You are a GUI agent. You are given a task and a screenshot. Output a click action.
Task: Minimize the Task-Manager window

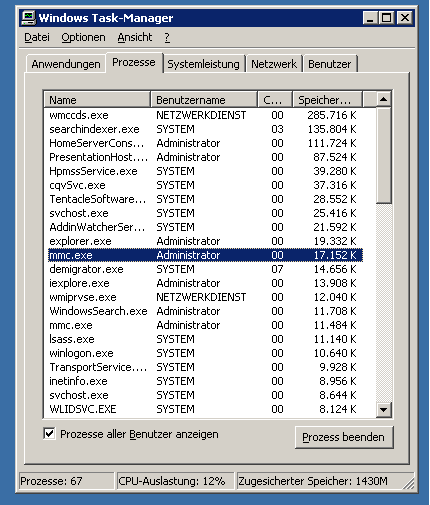pos(370,18)
